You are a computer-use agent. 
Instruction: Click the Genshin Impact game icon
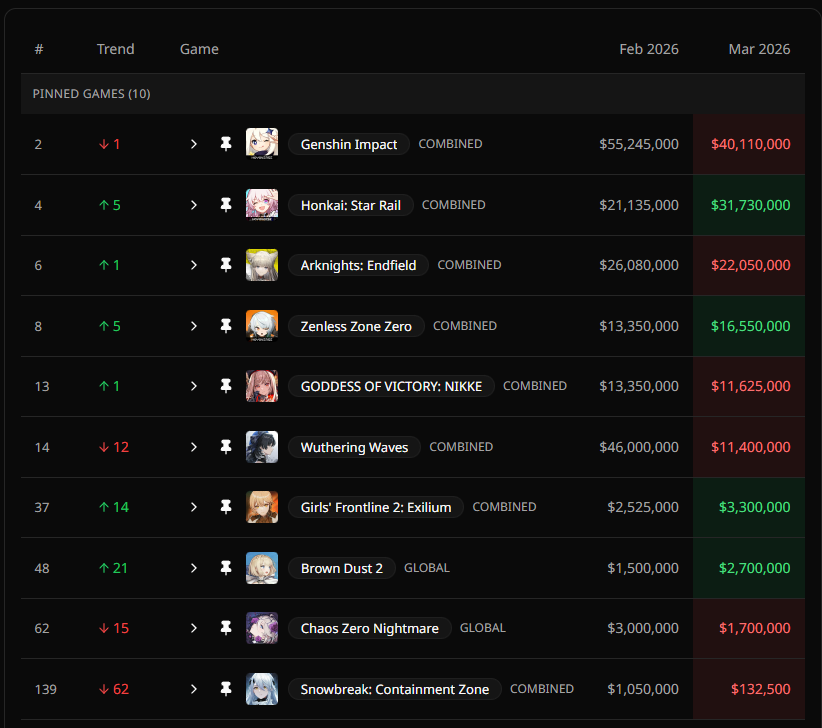pos(262,144)
